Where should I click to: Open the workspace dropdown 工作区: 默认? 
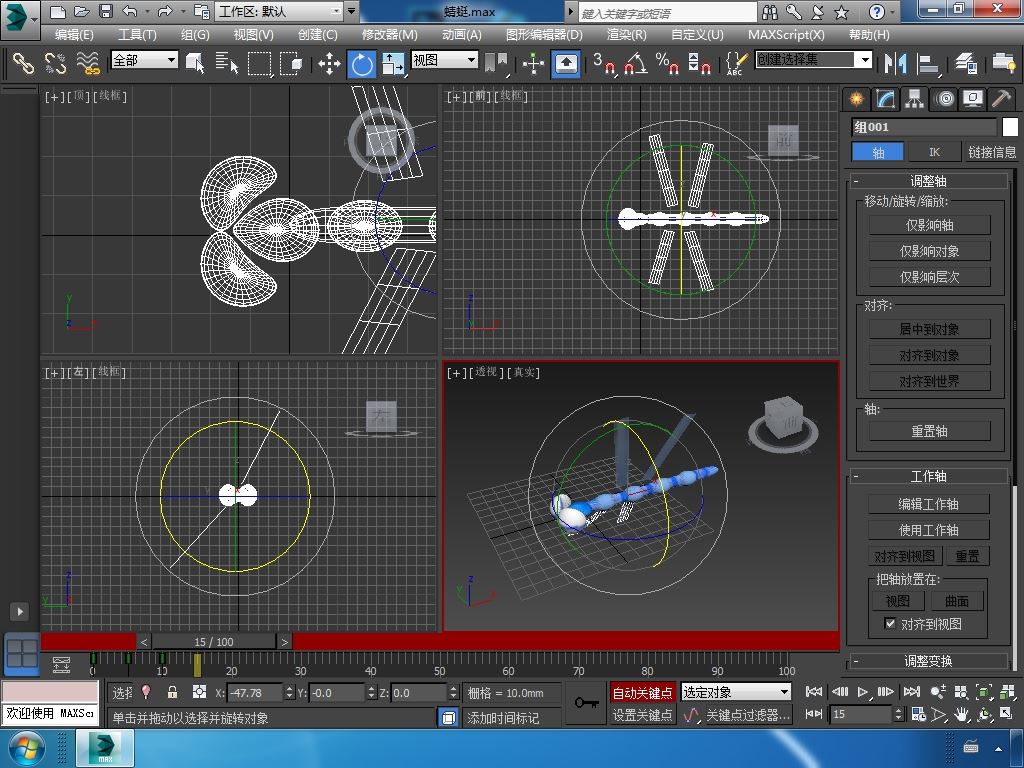tap(280, 11)
